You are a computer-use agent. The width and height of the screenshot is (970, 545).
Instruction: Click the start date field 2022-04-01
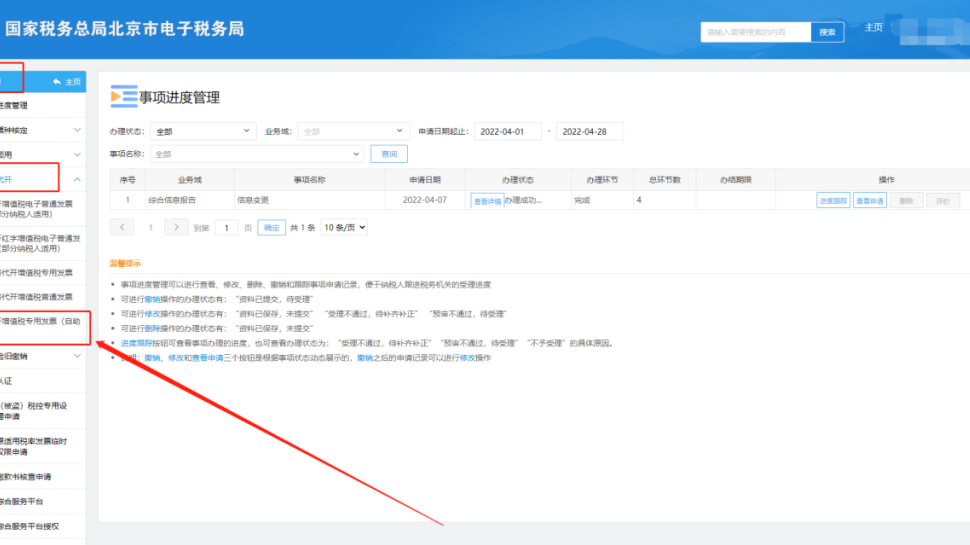click(x=507, y=131)
